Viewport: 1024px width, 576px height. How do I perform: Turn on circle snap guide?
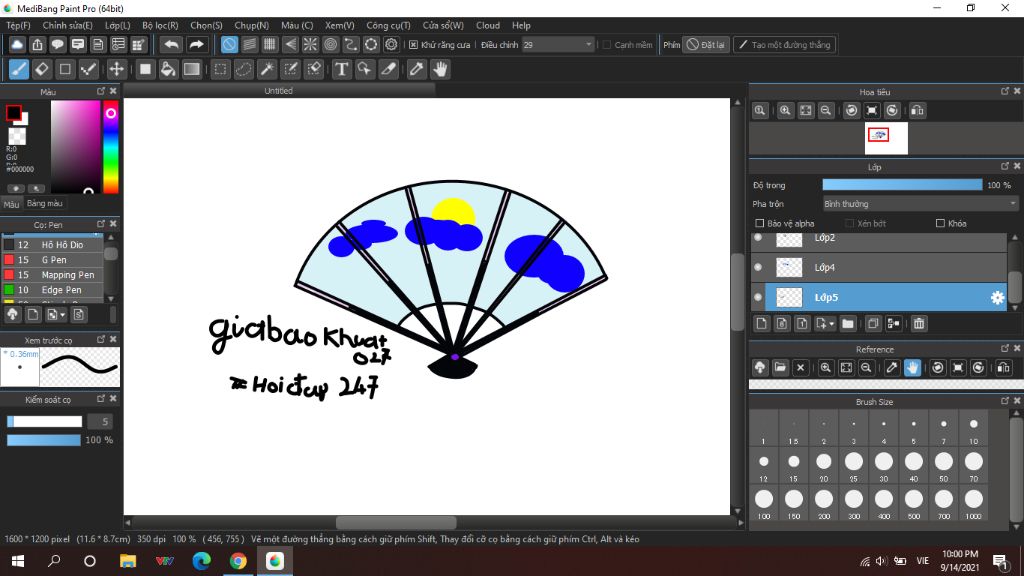[x=330, y=44]
